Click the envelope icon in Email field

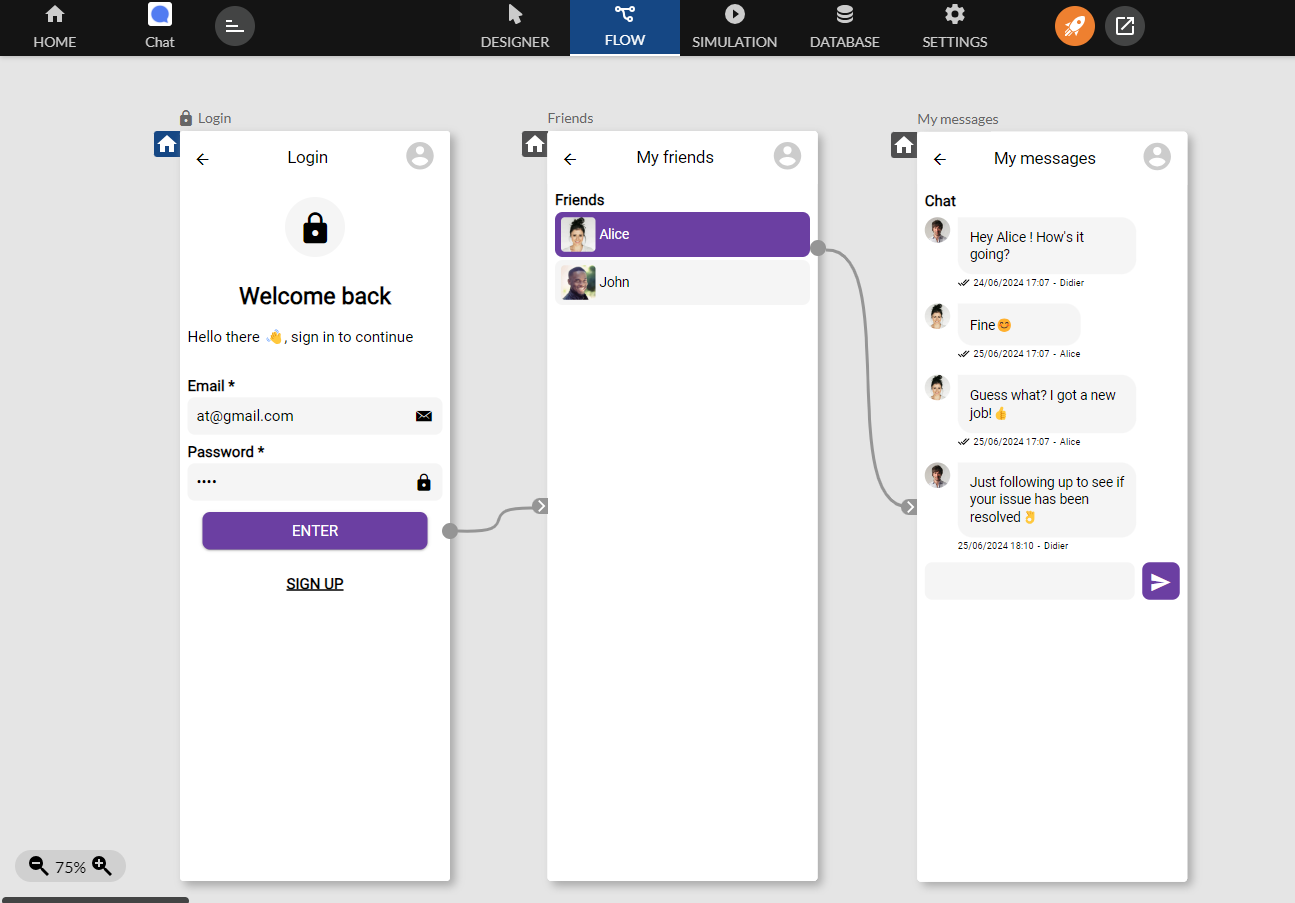pyautogui.click(x=424, y=416)
